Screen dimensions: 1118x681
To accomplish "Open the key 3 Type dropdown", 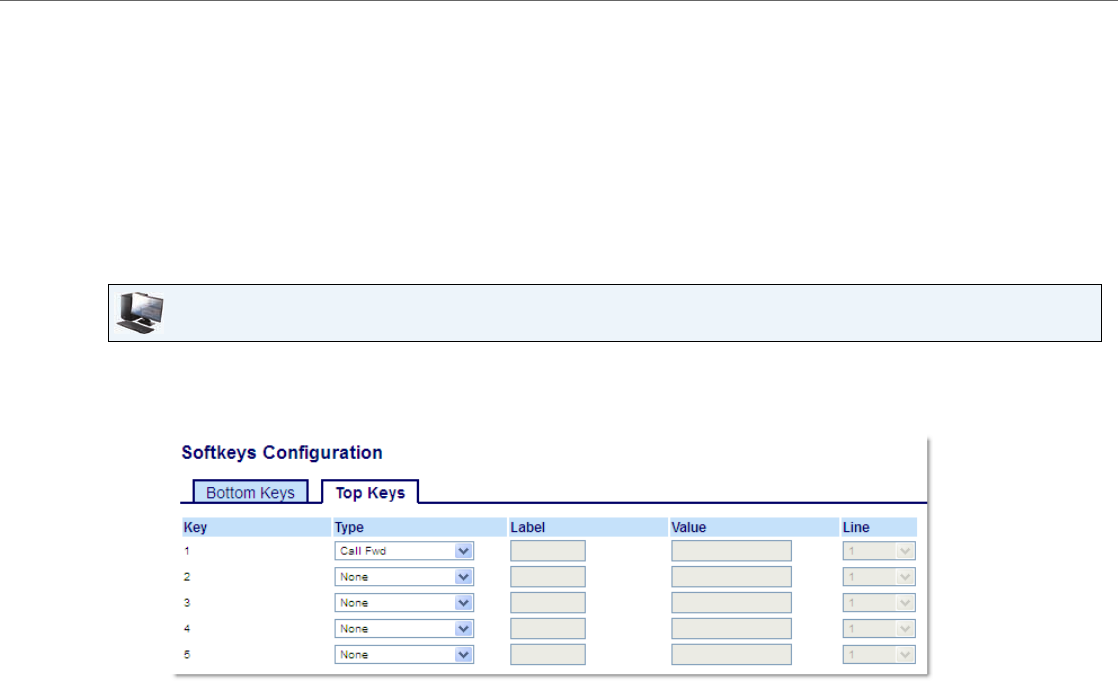I will (403, 603).
